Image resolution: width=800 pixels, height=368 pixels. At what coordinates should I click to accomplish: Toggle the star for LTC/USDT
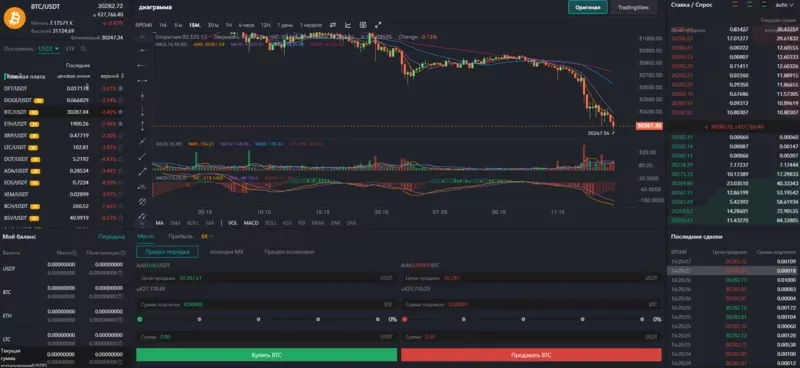[121, 147]
